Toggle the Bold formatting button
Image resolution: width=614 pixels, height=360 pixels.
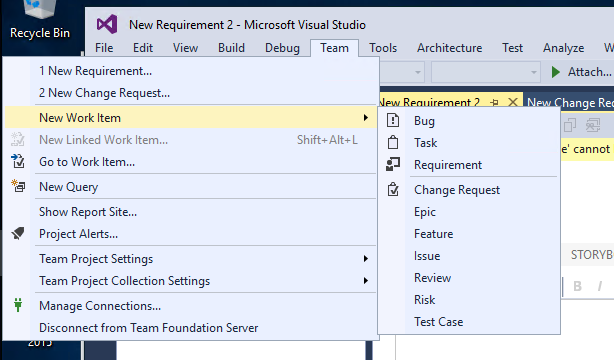tap(577, 286)
